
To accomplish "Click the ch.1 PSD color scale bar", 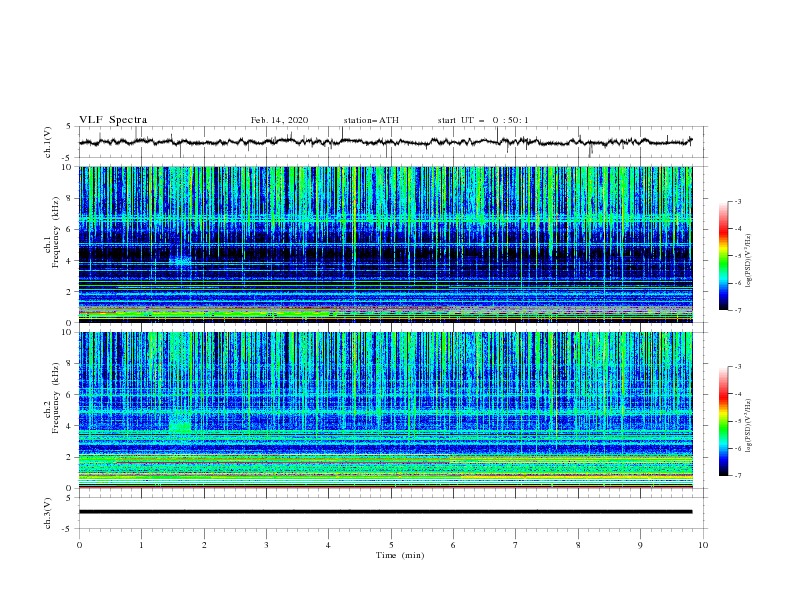I will (x=724, y=256).
